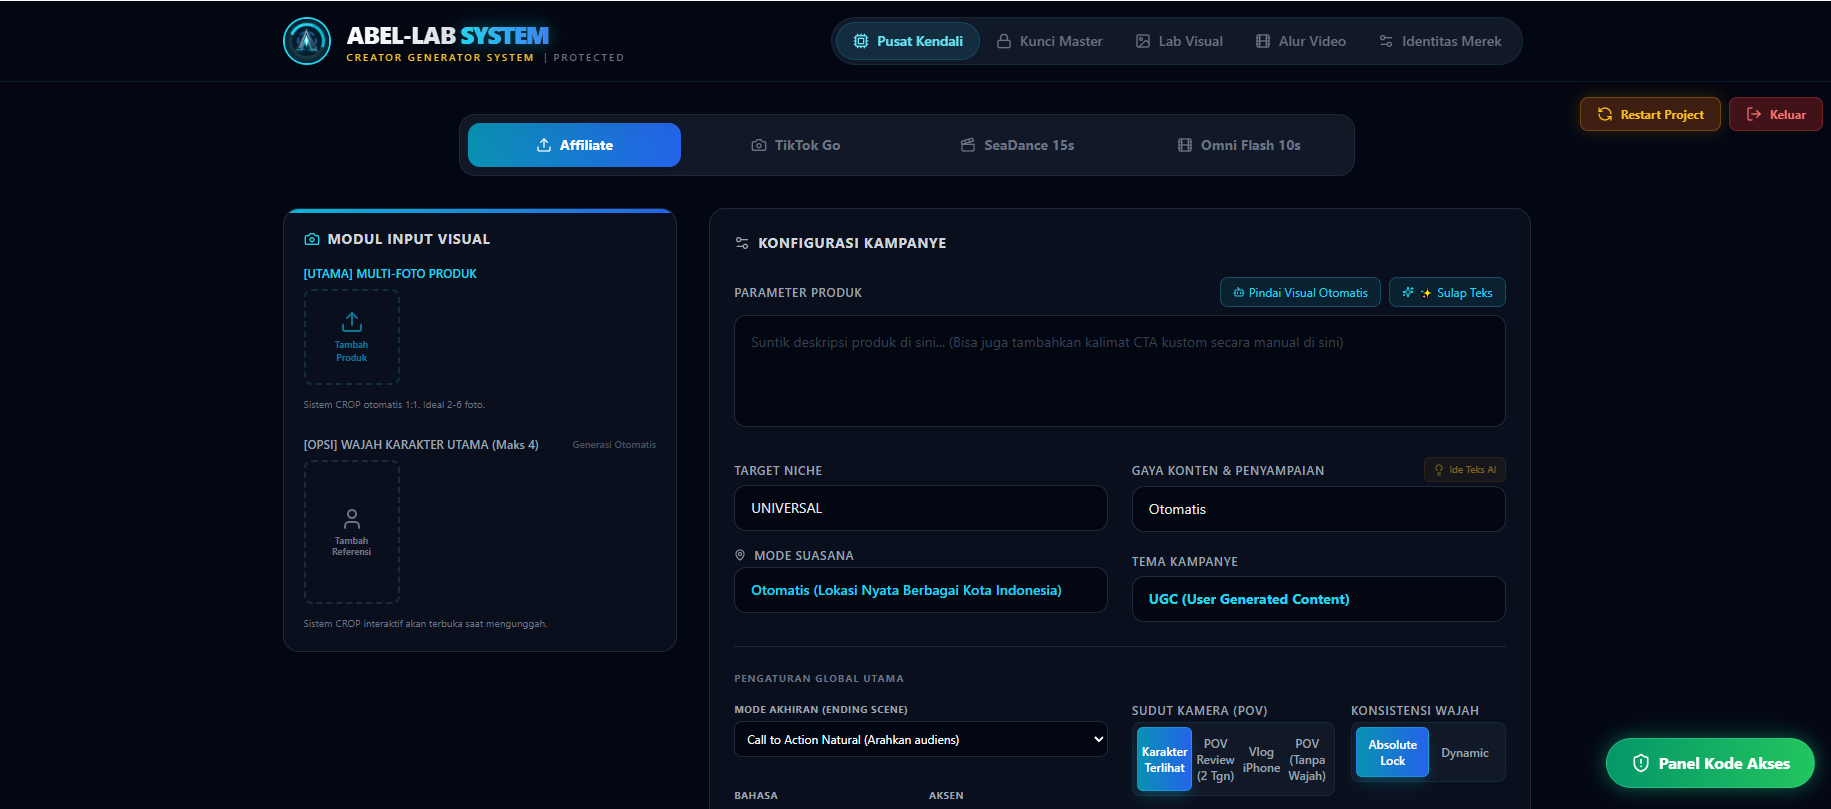Click the Tambah Produk upload box

pyautogui.click(x=352, y=337)
